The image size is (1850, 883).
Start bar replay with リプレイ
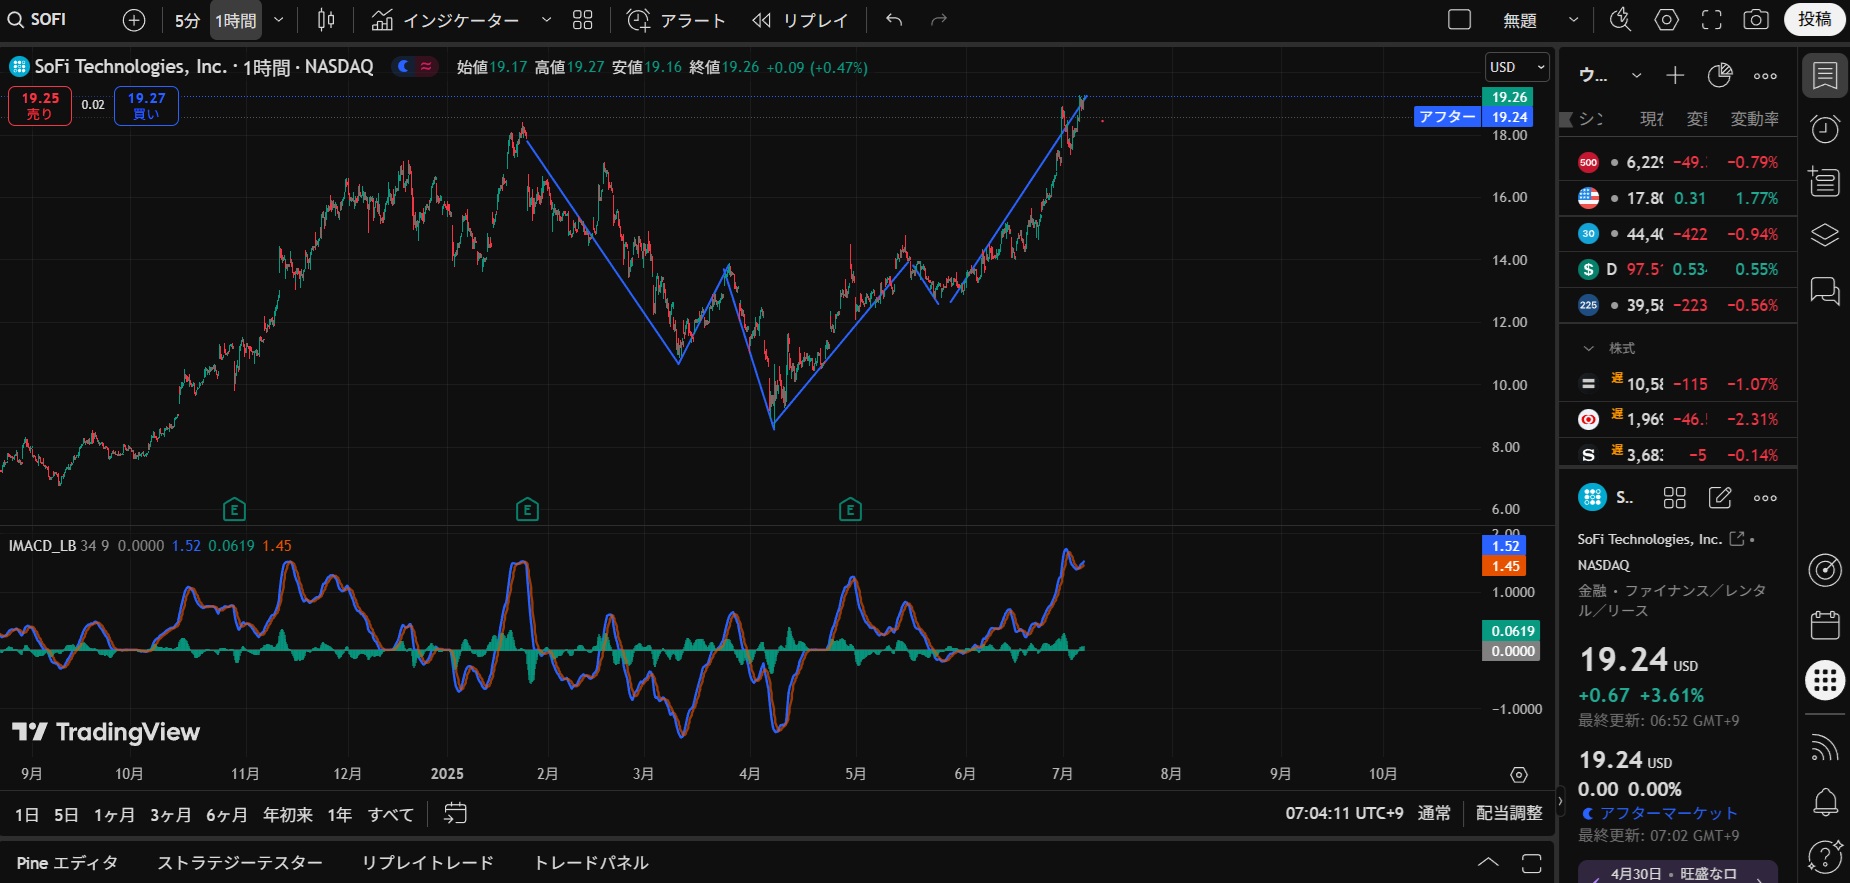pyautogui.click(x=800, y=20)
